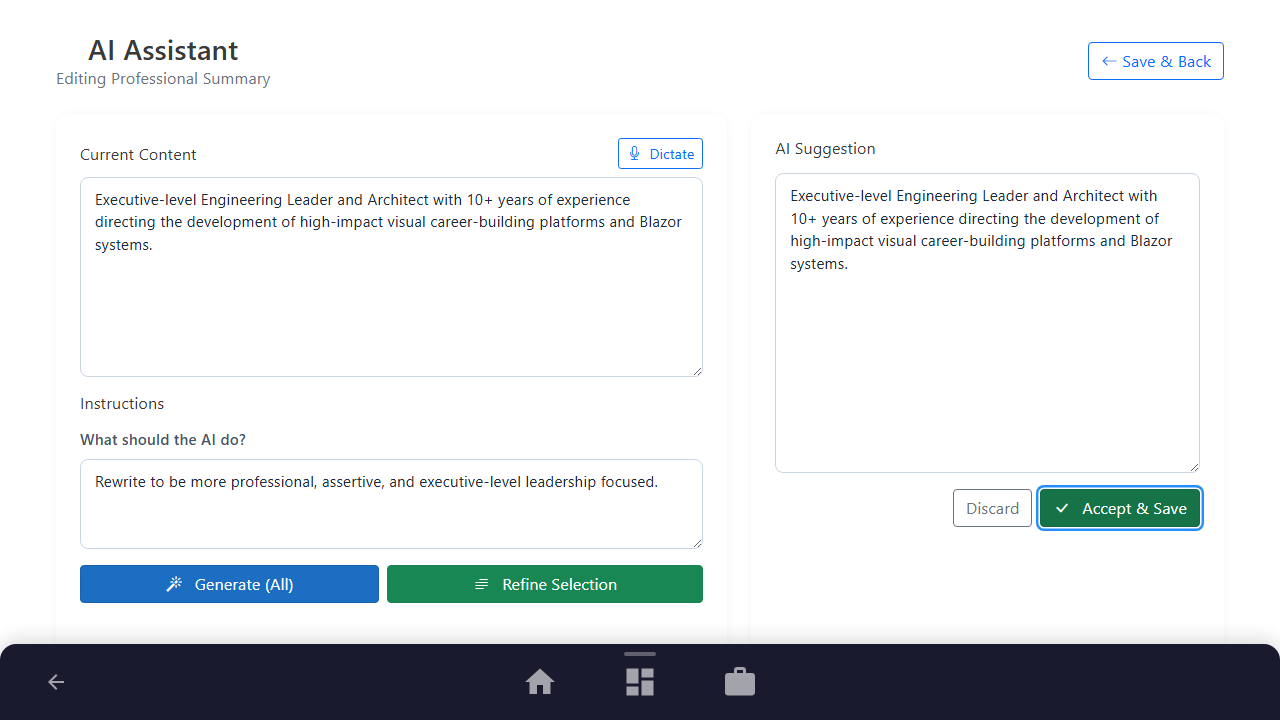
Task: Generate content with Generate (All)
Action: pyautogui.click(x=229, y=584)
